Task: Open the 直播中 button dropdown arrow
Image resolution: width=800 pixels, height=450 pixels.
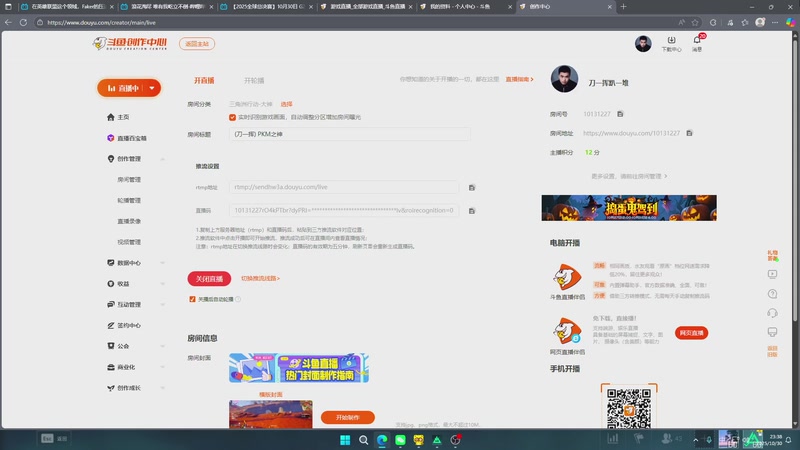Action: [152, 88]
